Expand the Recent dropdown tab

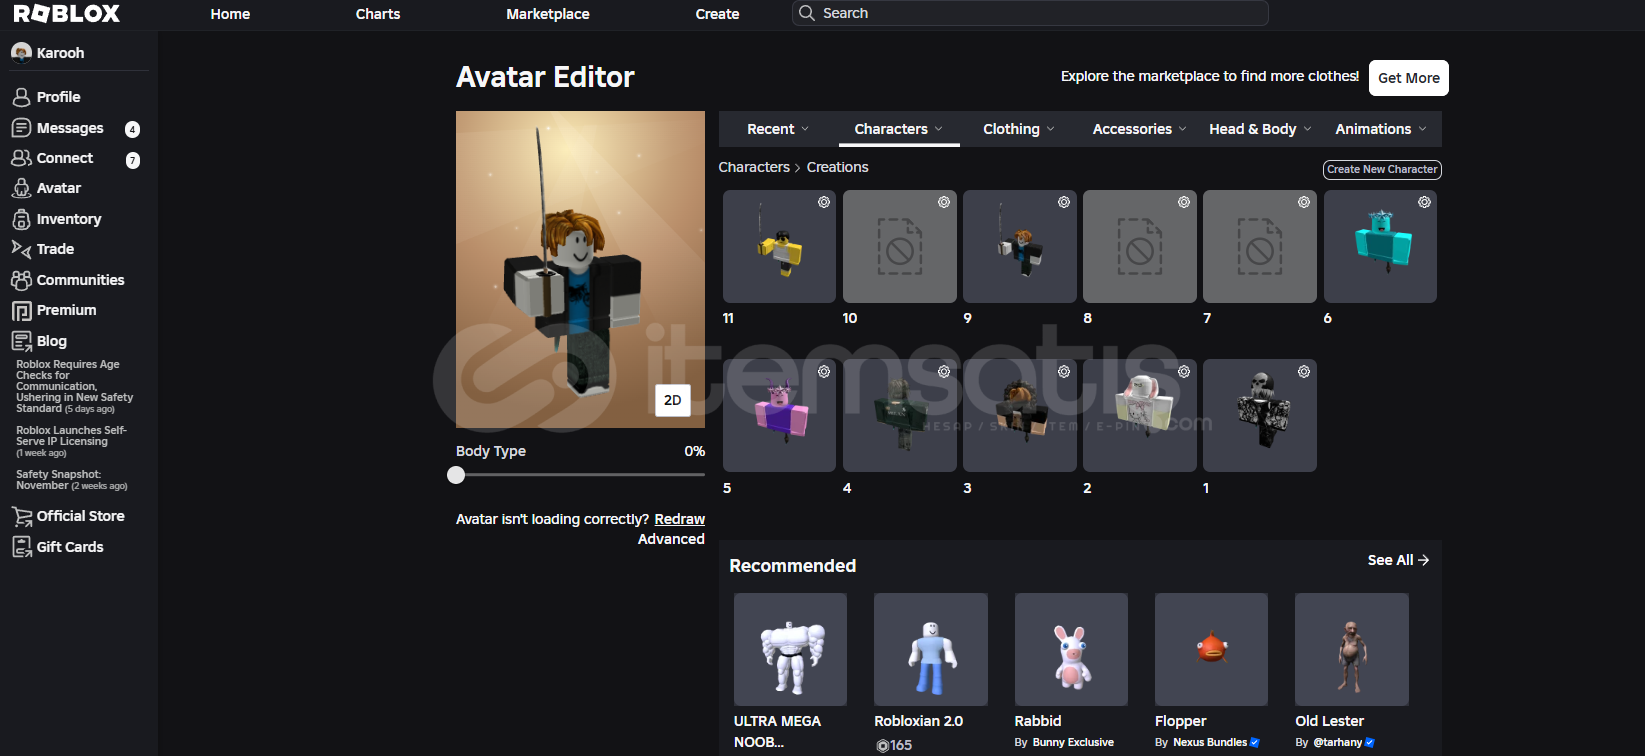click(x=777, y=129)
